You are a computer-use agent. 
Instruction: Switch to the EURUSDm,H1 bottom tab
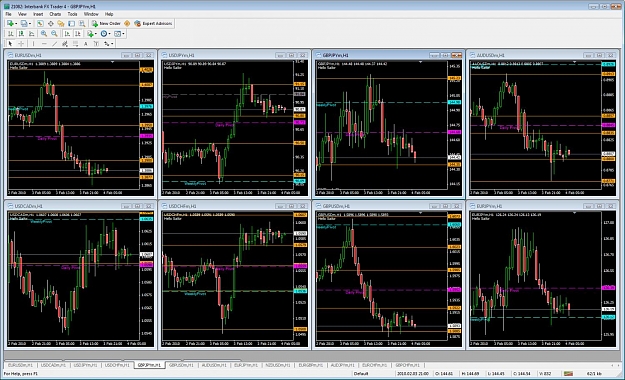click(21, 365)
